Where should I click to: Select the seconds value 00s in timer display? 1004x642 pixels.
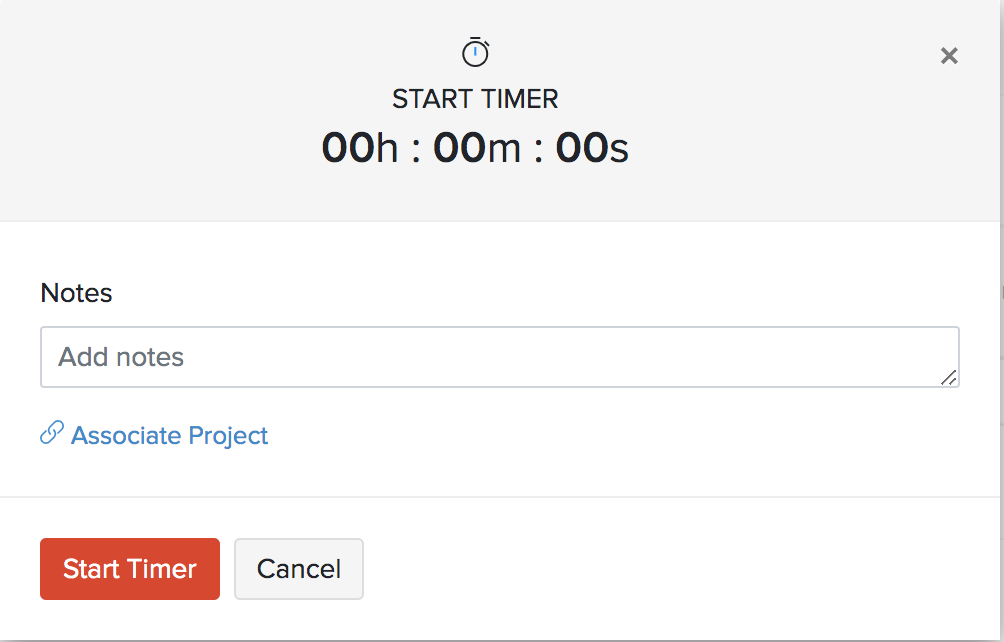(x=590, y=147)
